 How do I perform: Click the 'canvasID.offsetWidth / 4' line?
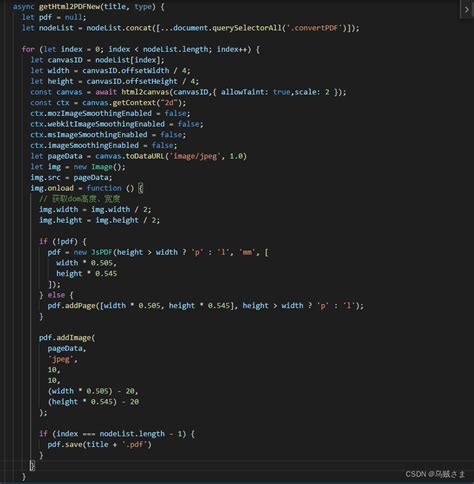tap(110, 71)
